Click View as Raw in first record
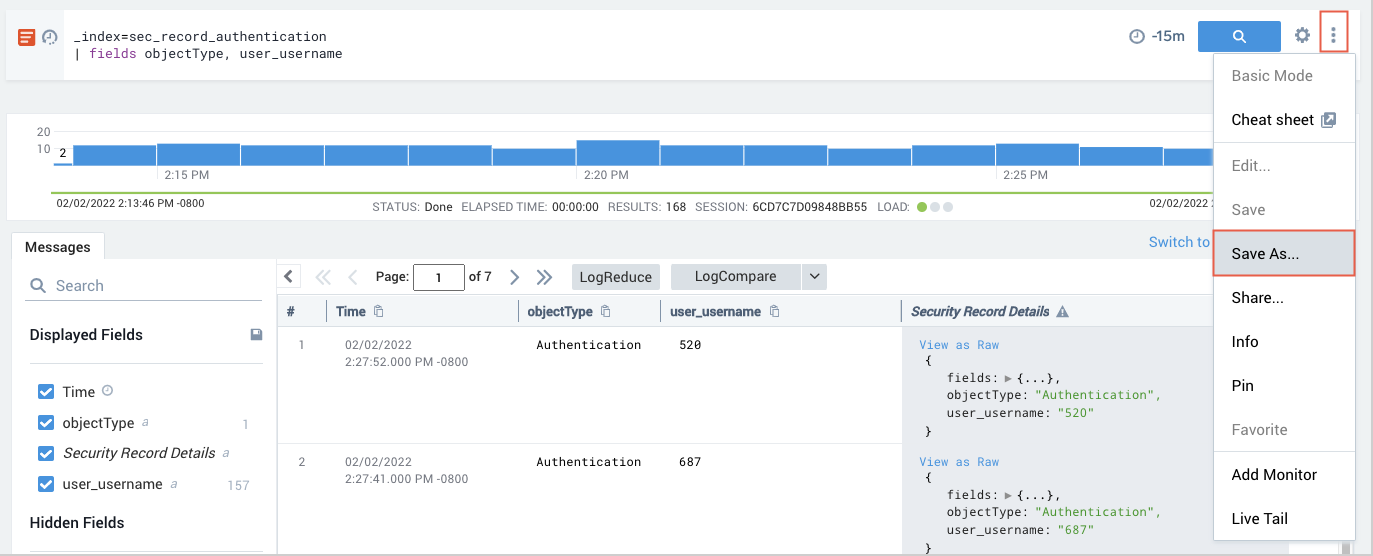Image resolution: width=1373 pixels, height=556 pixels. pyautogui.click(x=959, y=345)
